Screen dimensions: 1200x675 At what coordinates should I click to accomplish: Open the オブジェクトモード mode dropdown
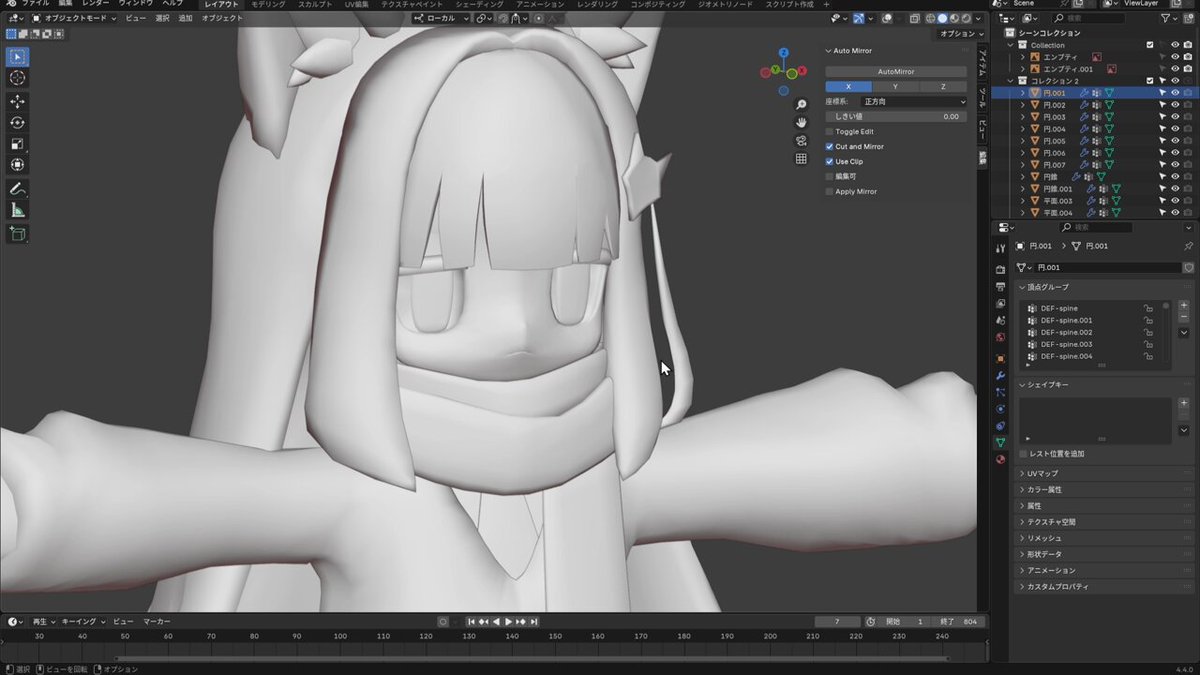coord(75,18)
